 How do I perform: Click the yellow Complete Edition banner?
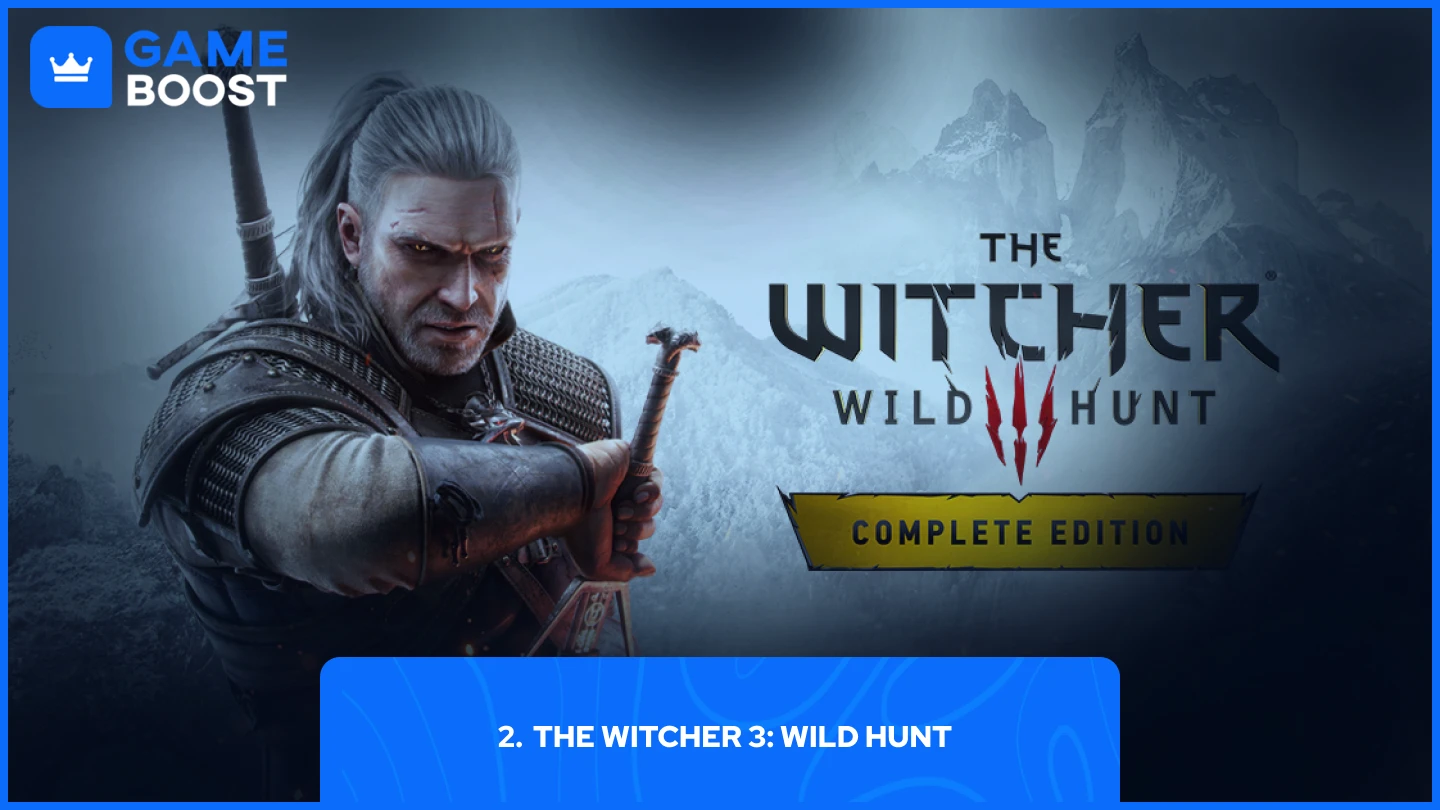pyautogui.click(x=1018, y=530)
